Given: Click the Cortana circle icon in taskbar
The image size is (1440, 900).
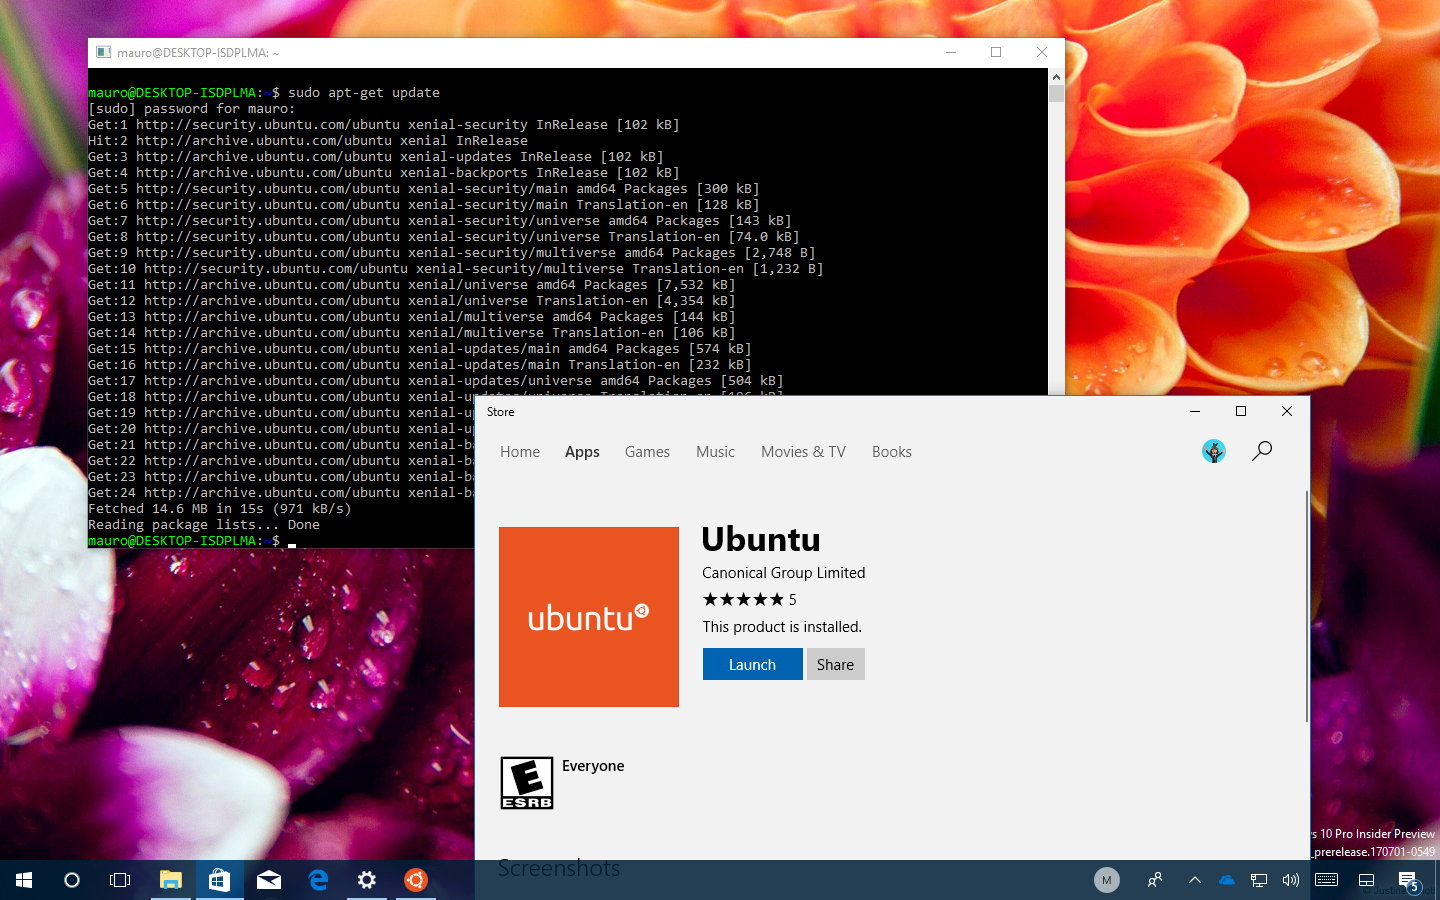Looking at the screenshot, I should point(72,880).
